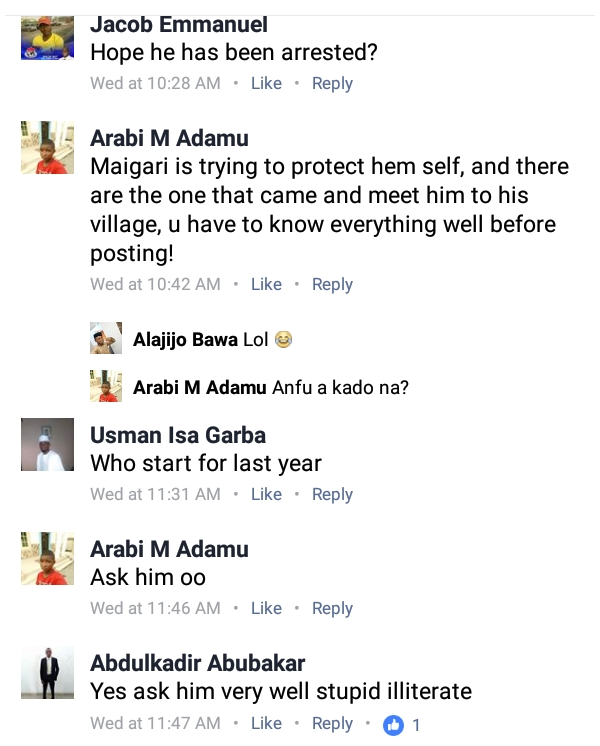Click the blue thumbs-up reaction icon
The image size is (600, 746).
(394, 725)
